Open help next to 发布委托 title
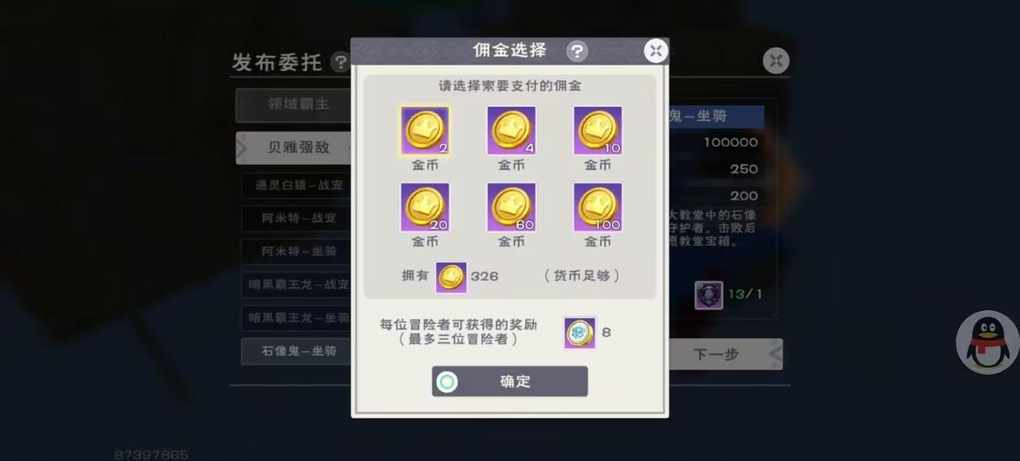This screenshot has height=461, width=1020. pos(340,62)
